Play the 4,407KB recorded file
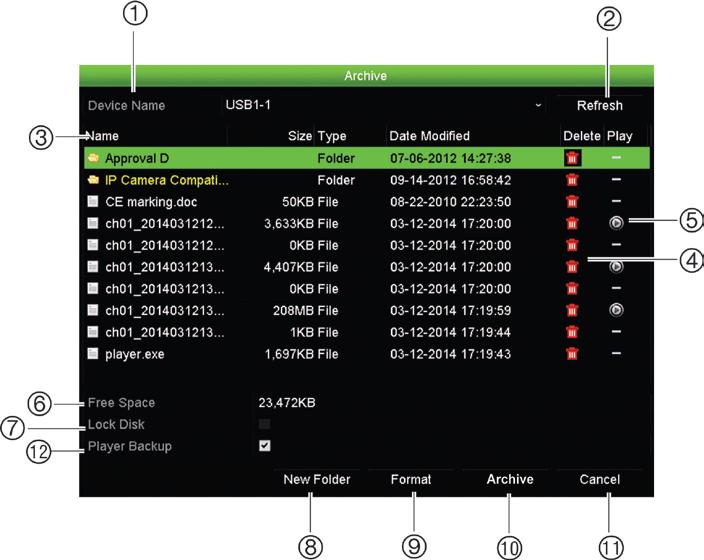 (616, 266)
